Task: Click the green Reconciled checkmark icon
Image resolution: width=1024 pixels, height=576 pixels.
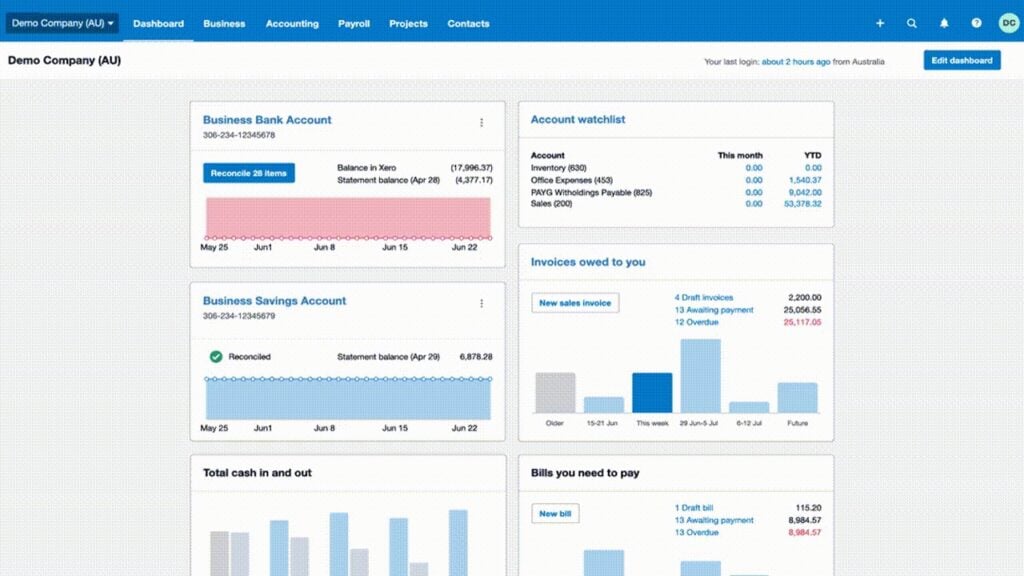Action: point(215,356)
